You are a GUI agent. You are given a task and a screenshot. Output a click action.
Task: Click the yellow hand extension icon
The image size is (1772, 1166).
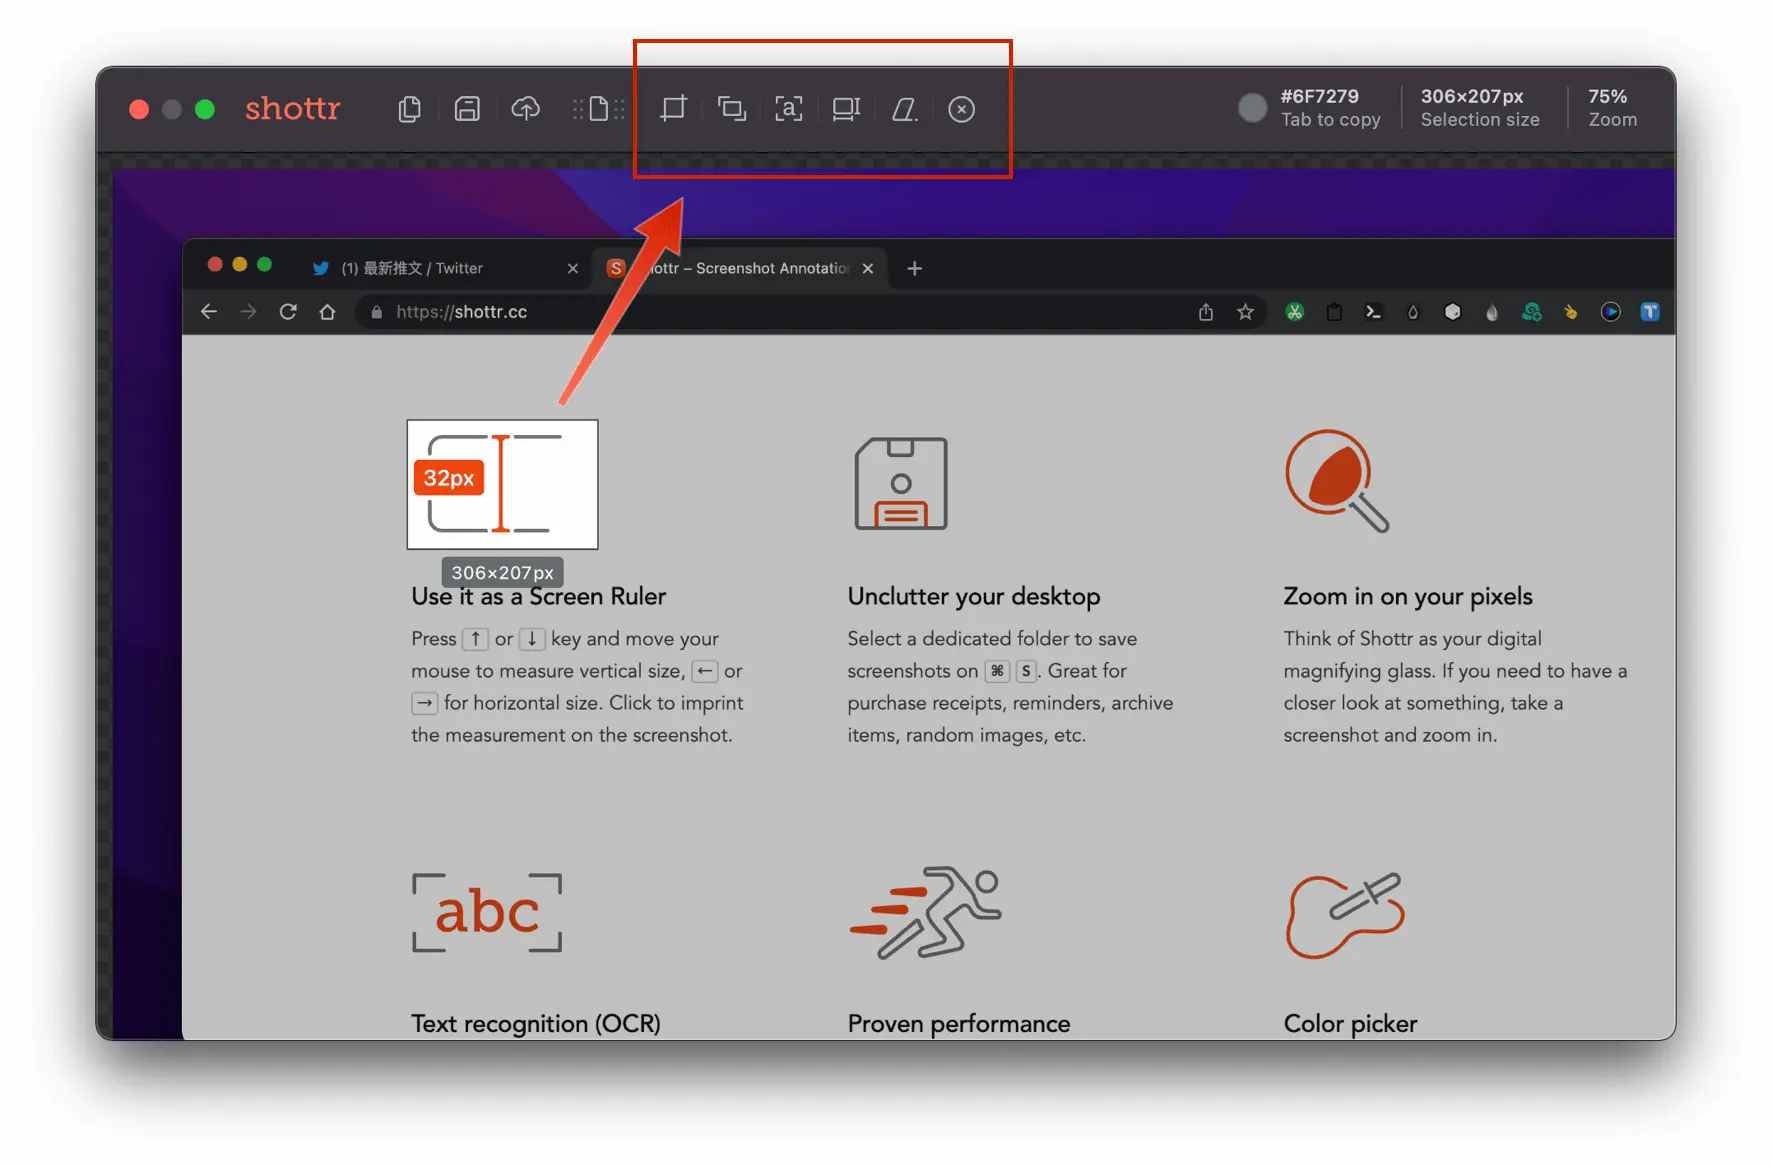tap(1571, 312)
